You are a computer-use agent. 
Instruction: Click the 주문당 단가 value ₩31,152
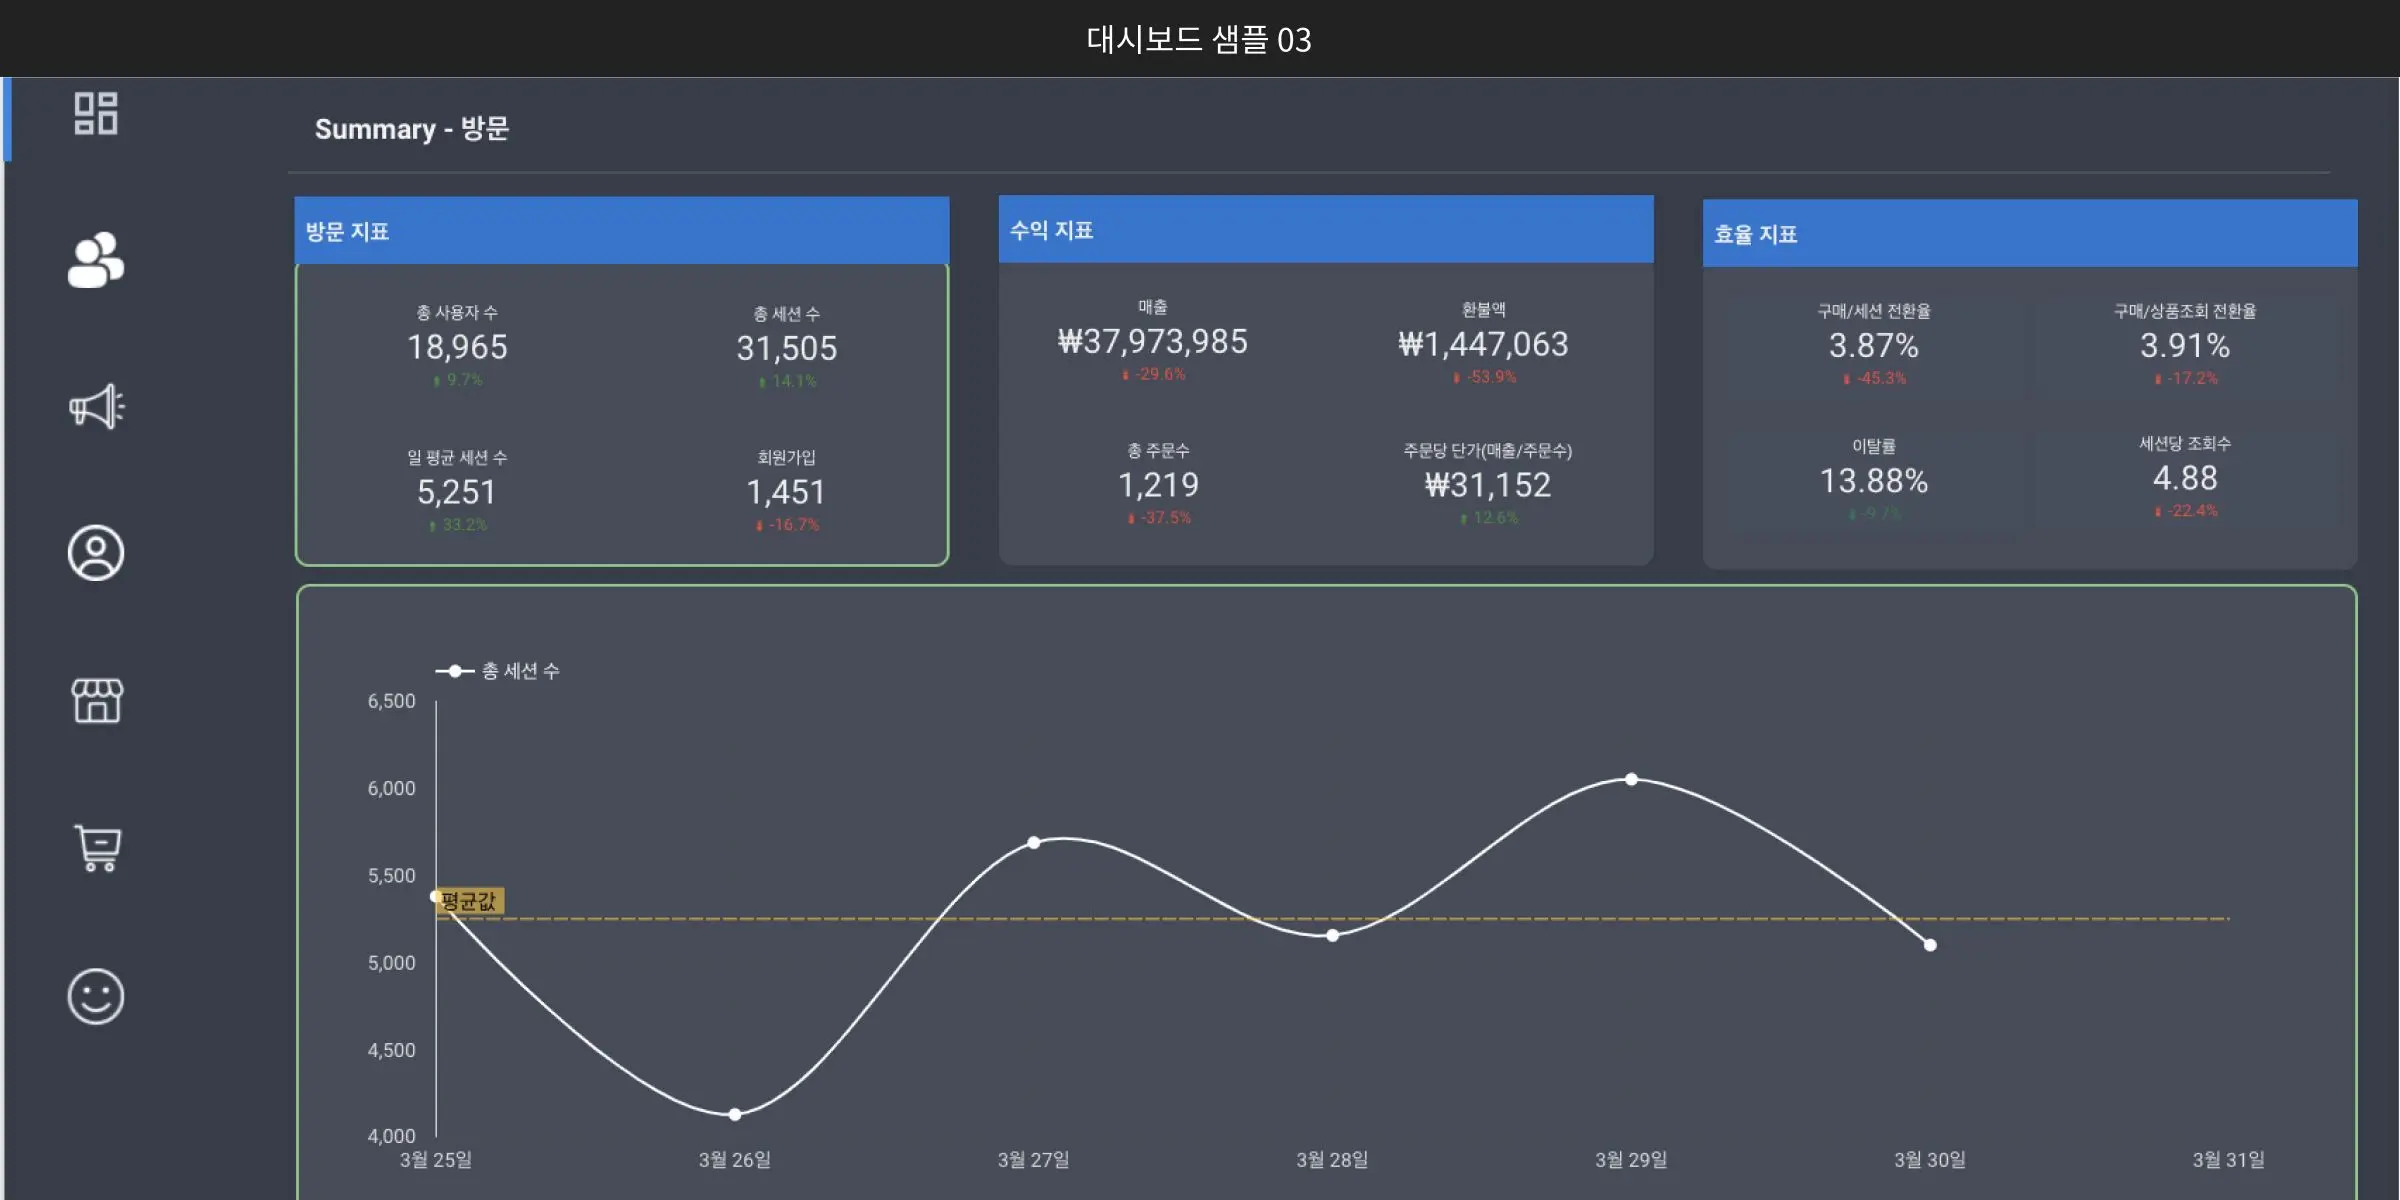[x=1488, y=485]
